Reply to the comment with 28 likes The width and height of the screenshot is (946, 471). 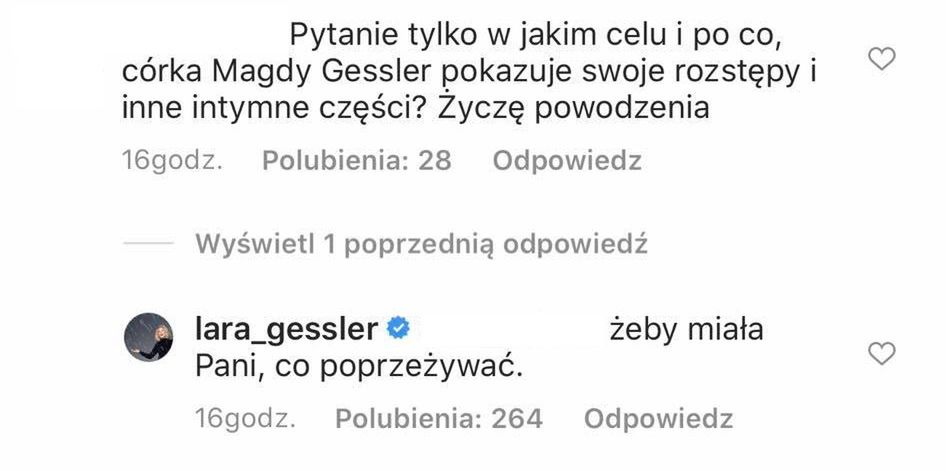(567, 161)
